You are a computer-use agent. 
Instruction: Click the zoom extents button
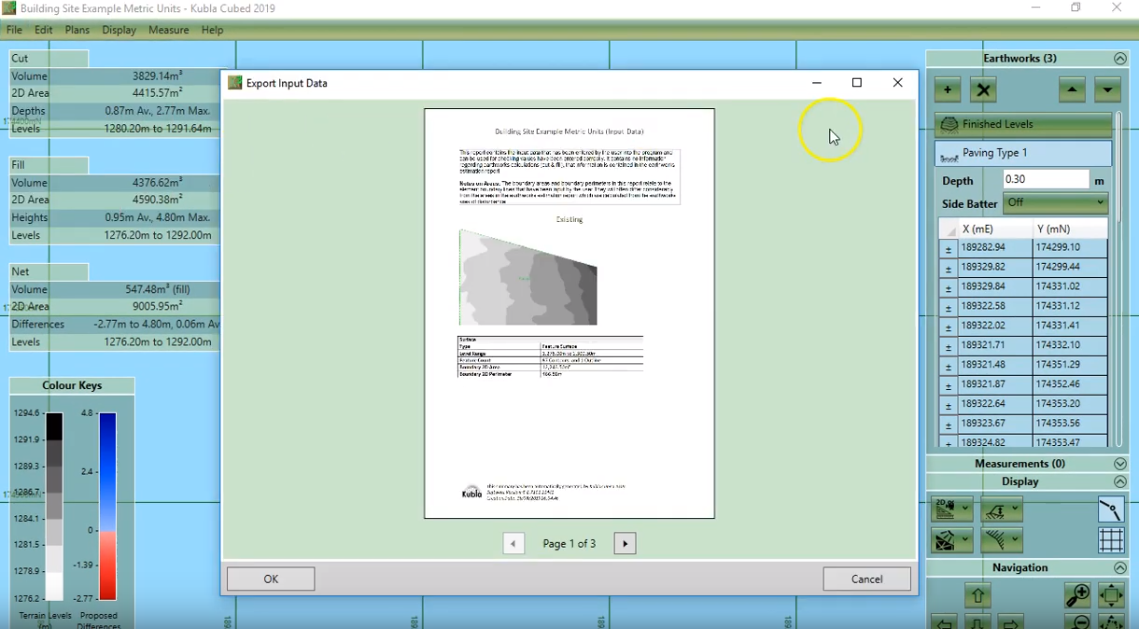pyautogui.click(x=1111, y=596)
